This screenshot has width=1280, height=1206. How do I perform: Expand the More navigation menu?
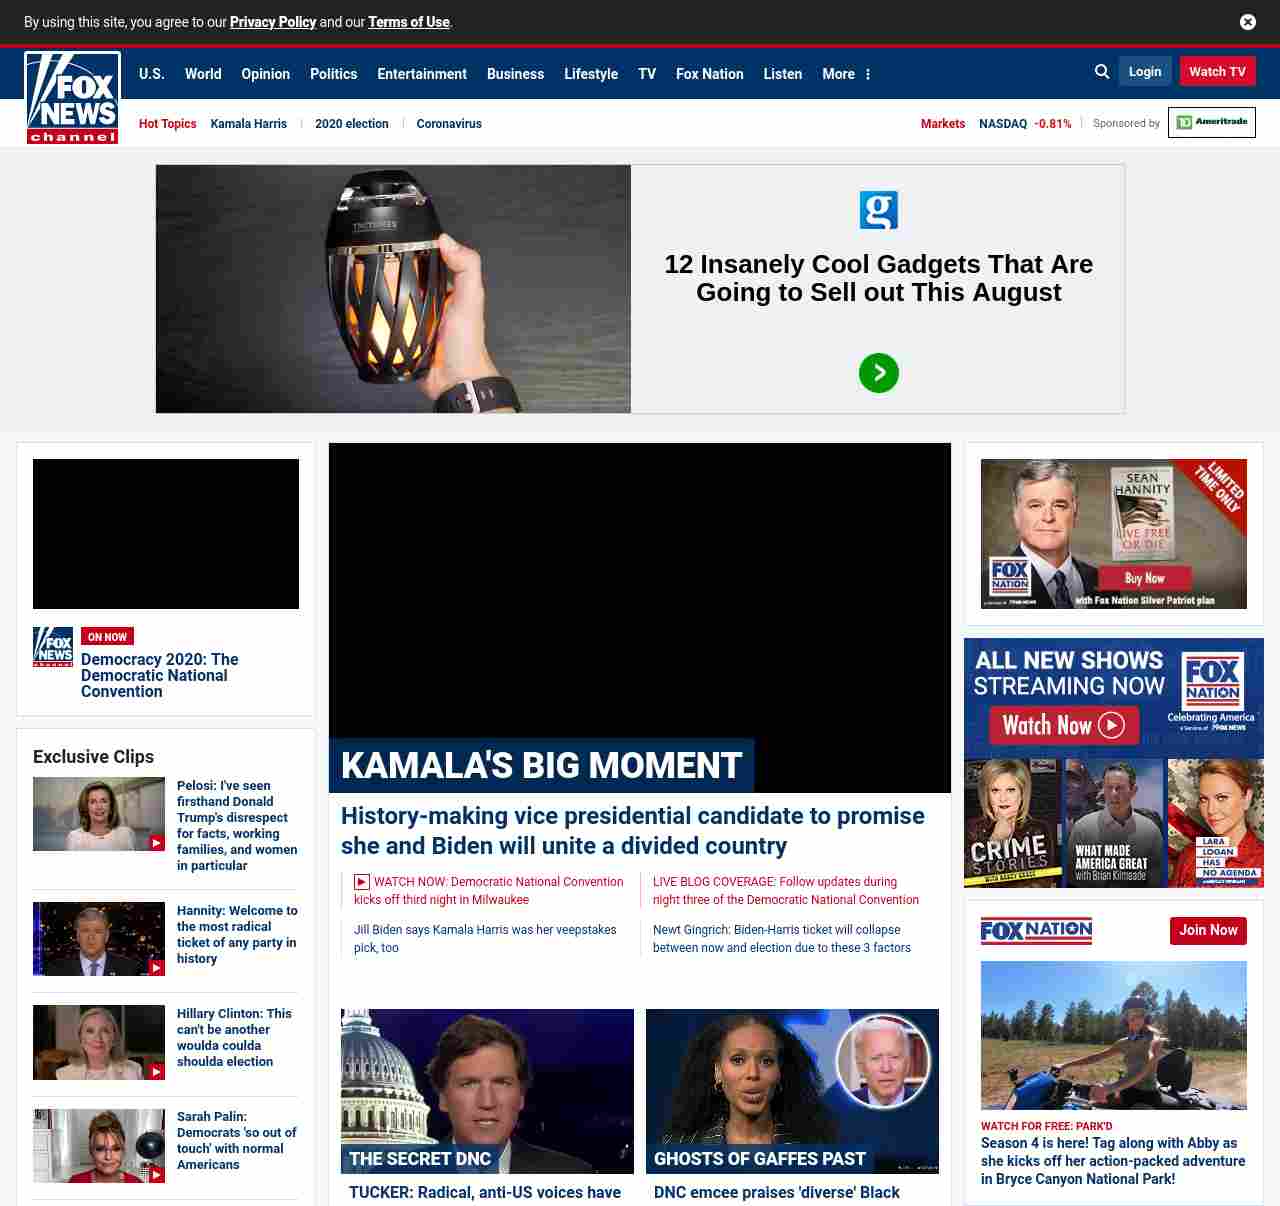click(846, 74)
